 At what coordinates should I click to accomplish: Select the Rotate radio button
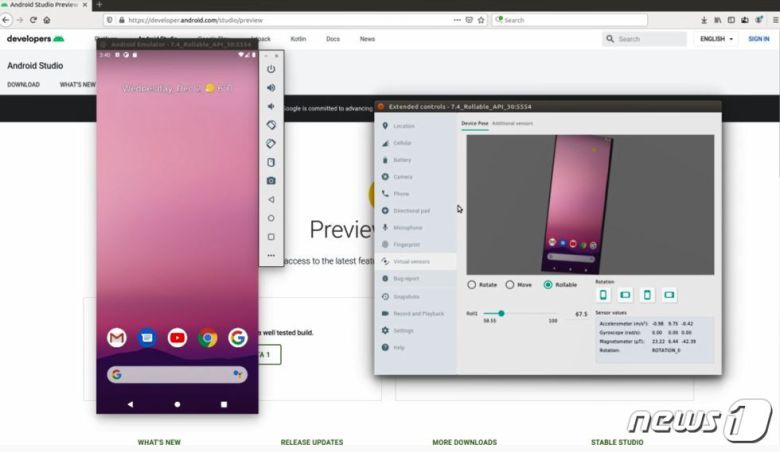click(472, 285)
